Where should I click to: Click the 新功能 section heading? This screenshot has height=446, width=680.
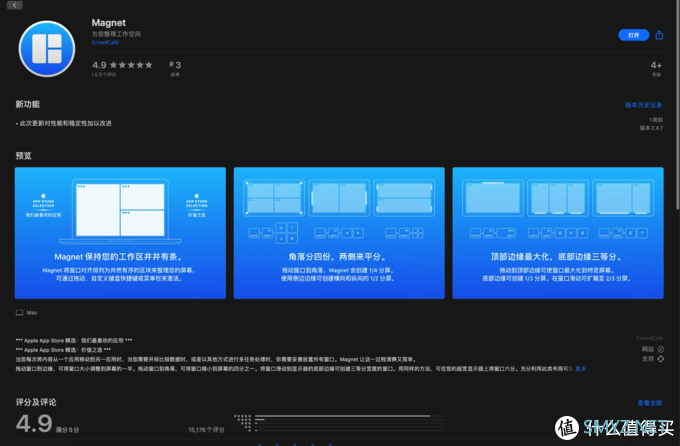click(x=28, y=104)
